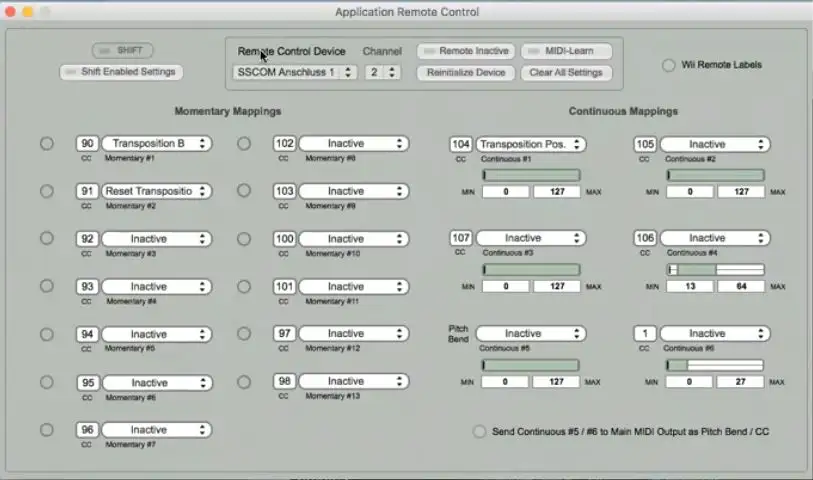Enable Send Continuous #5 / #6 to Main MIDI Output
The height and width of the screenshot is (480, 813).
[479, 432]
